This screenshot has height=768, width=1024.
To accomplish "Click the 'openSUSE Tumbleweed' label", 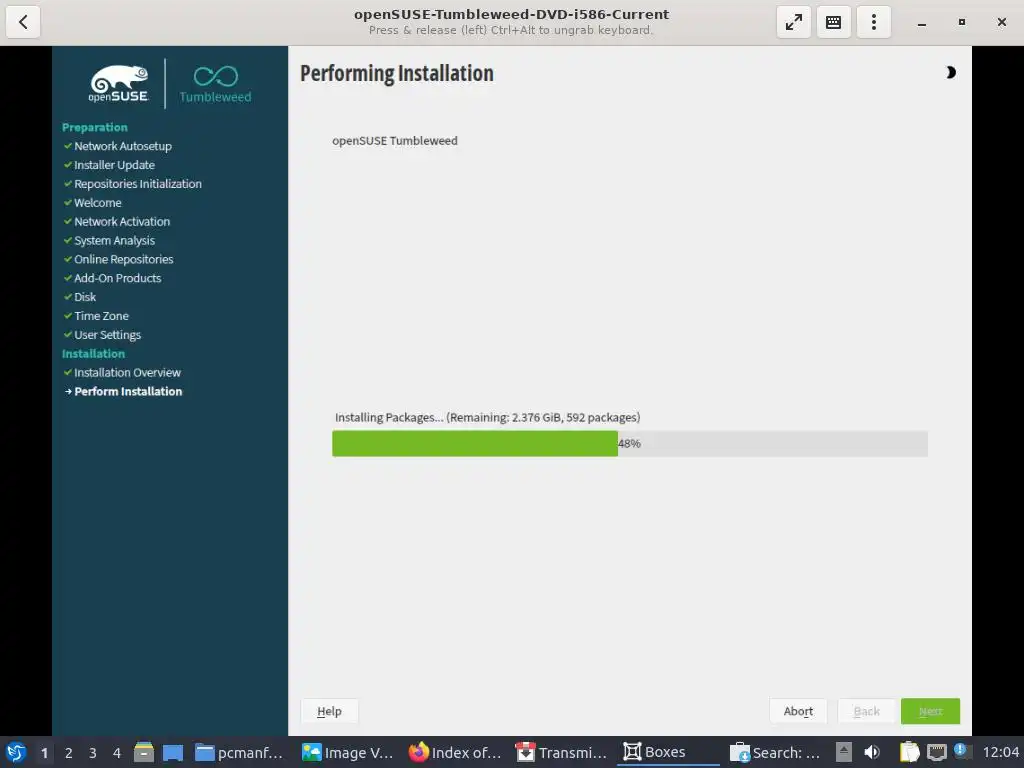I will (x=394, y=141).
